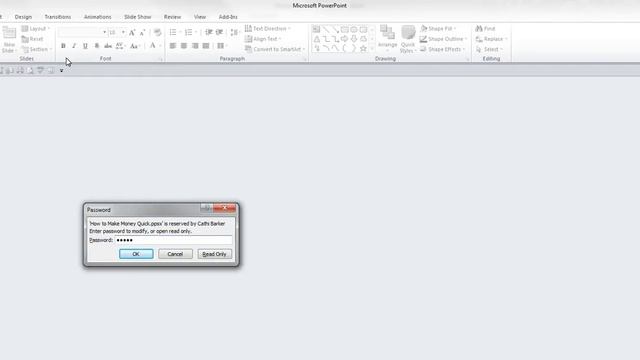Open Line Spacing options
640x360 pixels.
point(234,32)
